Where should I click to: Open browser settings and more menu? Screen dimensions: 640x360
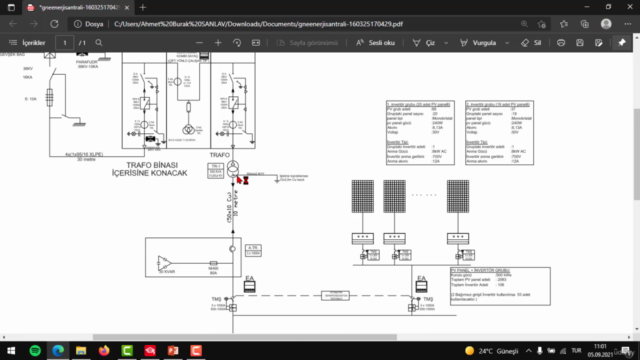point(628,24)
